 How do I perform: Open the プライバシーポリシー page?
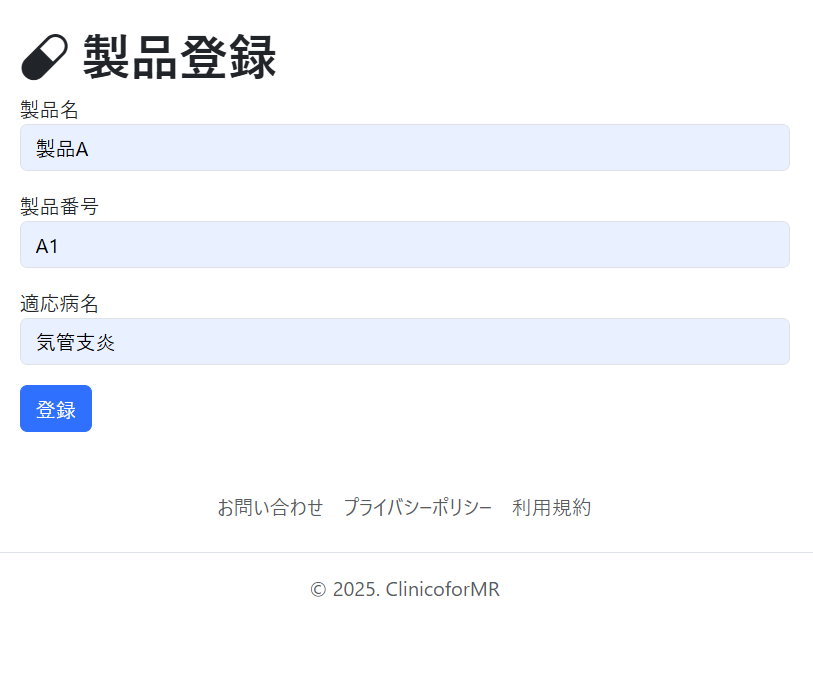point(417,507)
